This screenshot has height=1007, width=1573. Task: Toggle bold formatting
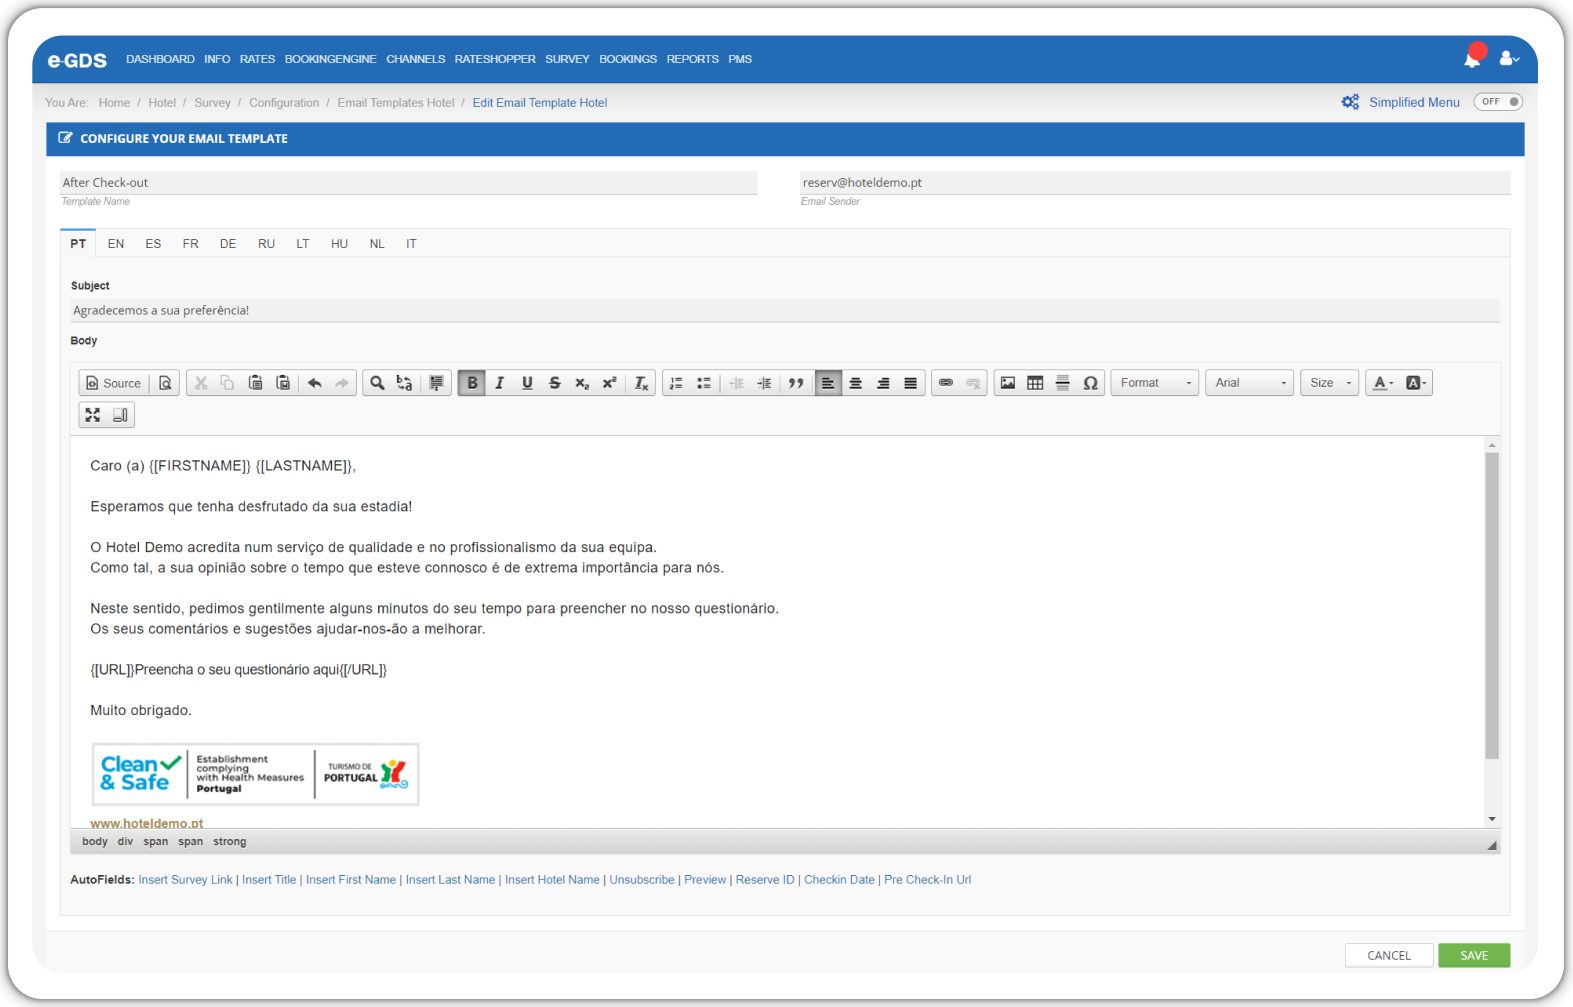click(x=472, y=383)
